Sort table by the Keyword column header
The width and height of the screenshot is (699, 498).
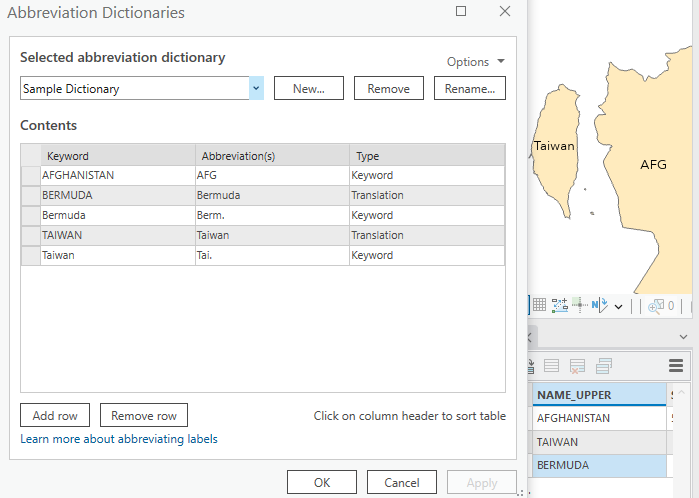tap(118, 156)
